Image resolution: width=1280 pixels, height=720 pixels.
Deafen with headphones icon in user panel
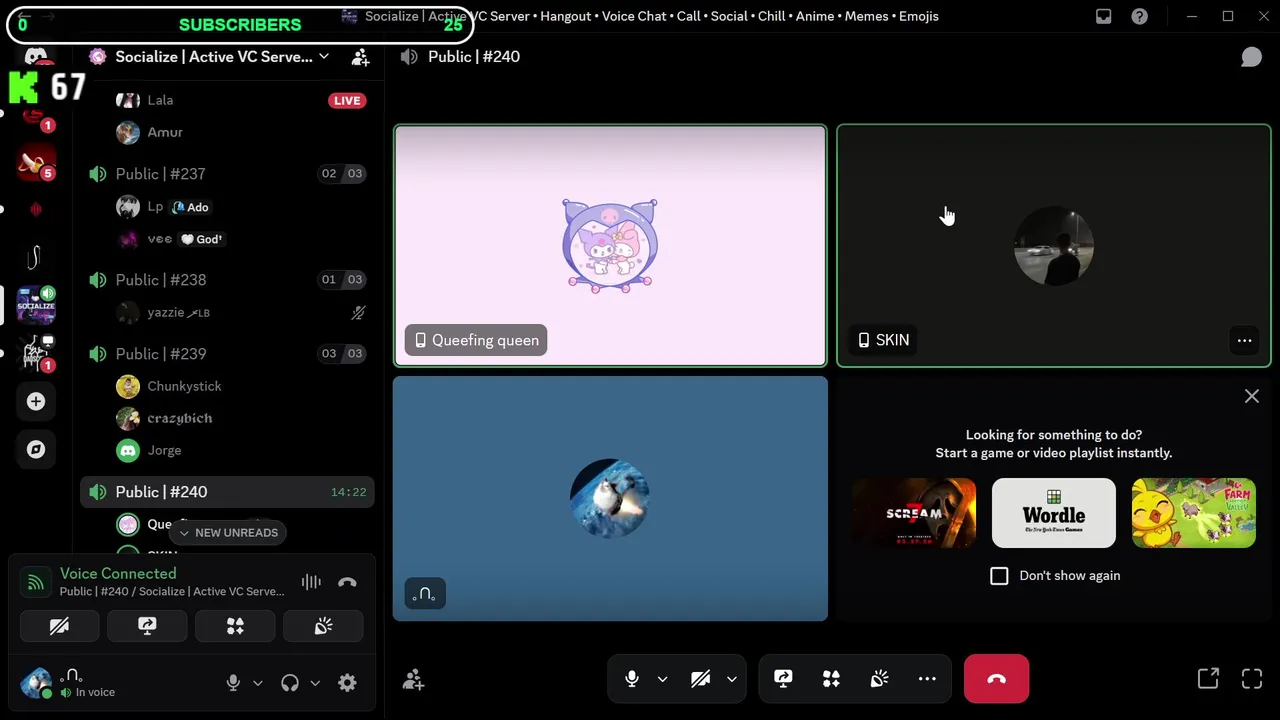tap(290, 683)
